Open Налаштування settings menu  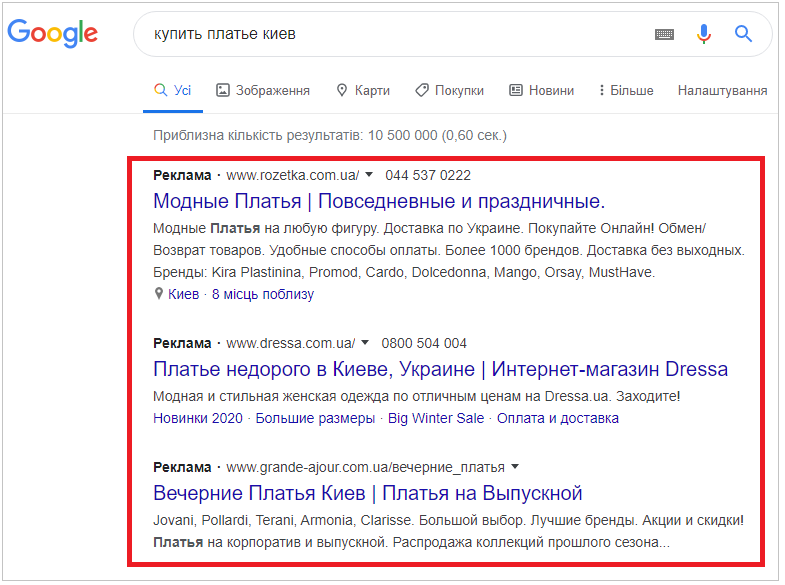(722, 91)
